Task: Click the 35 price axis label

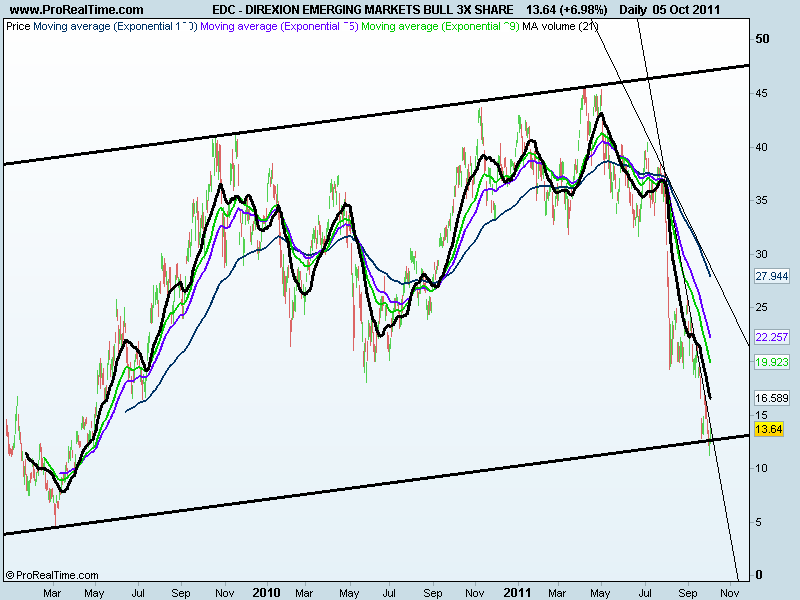Action: click(762, 200)
